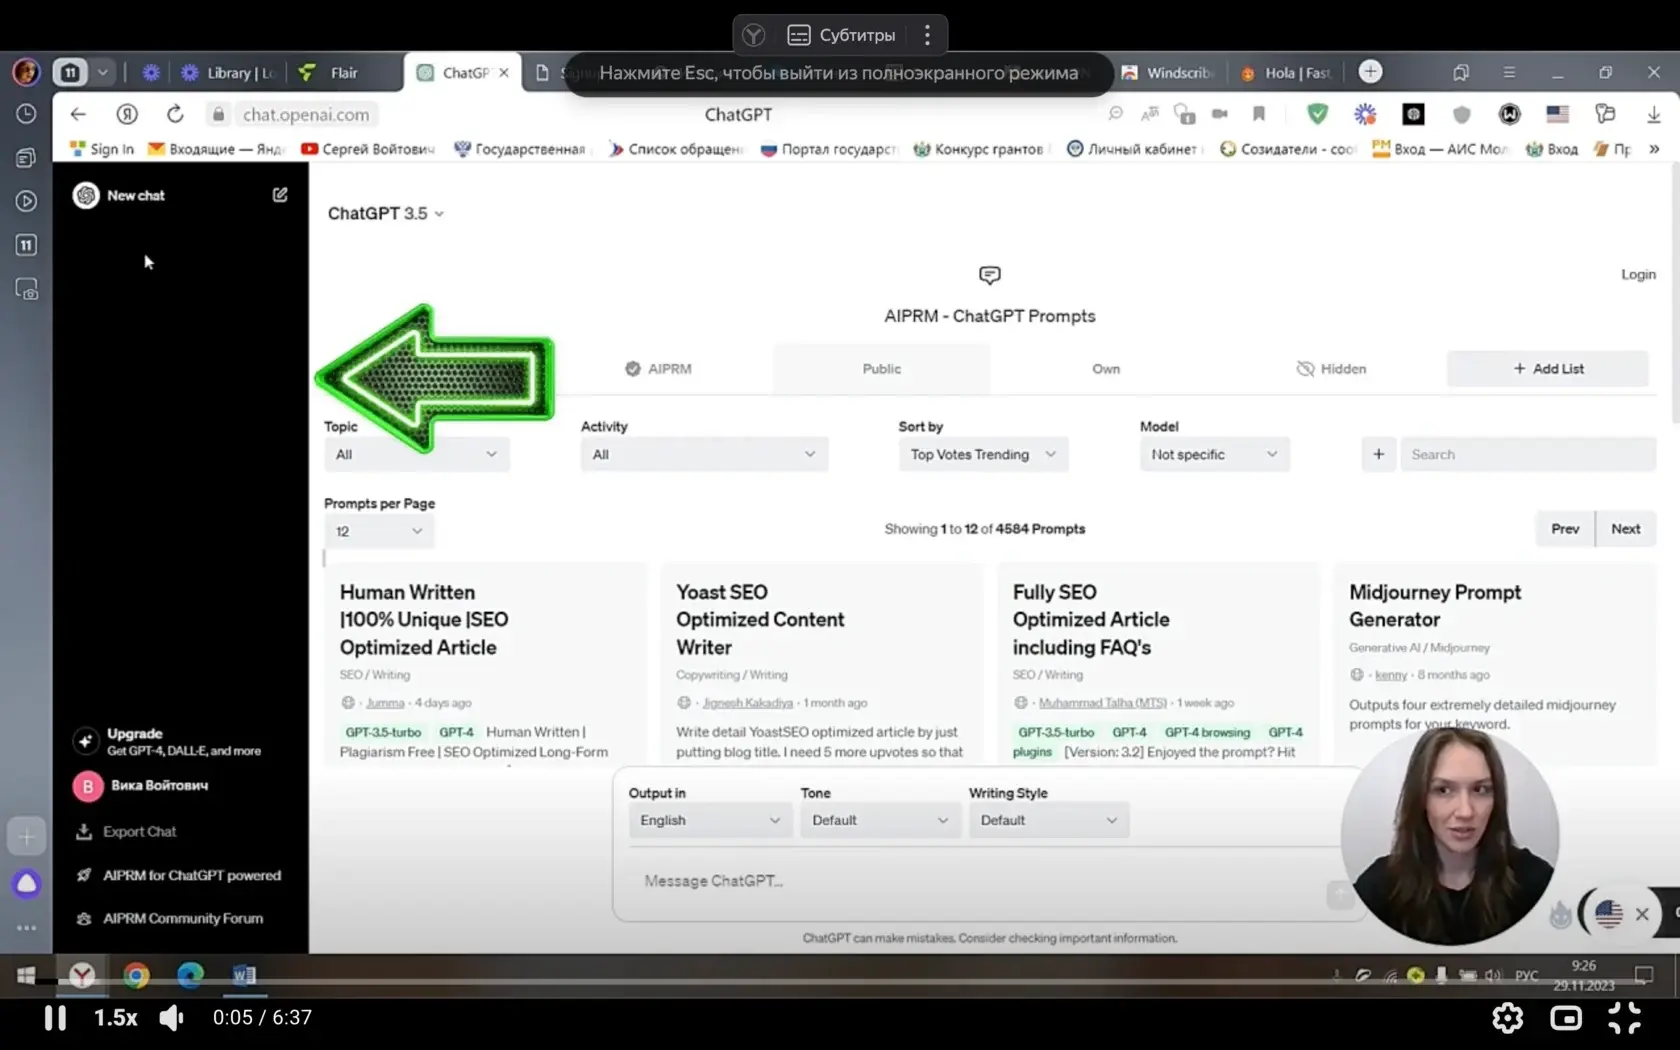Change the 1.5x playback speed

click(116, 1018)
